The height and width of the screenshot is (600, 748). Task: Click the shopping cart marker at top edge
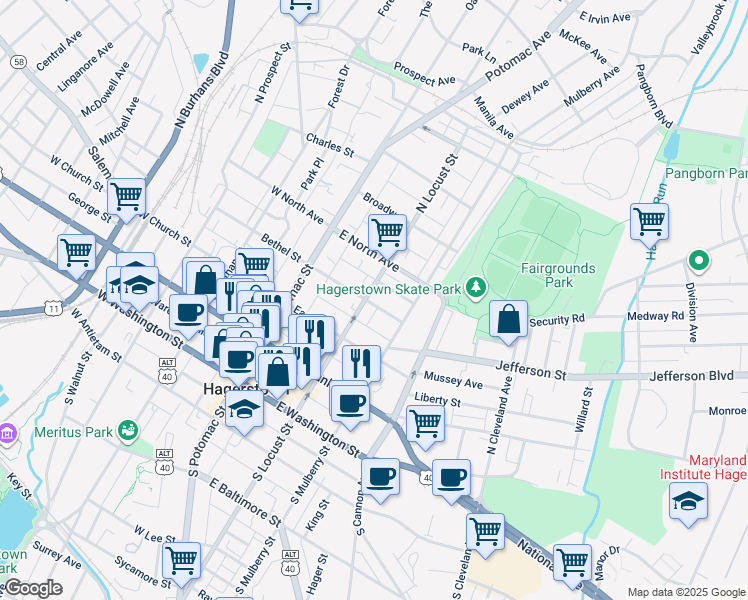click(299, 5)
